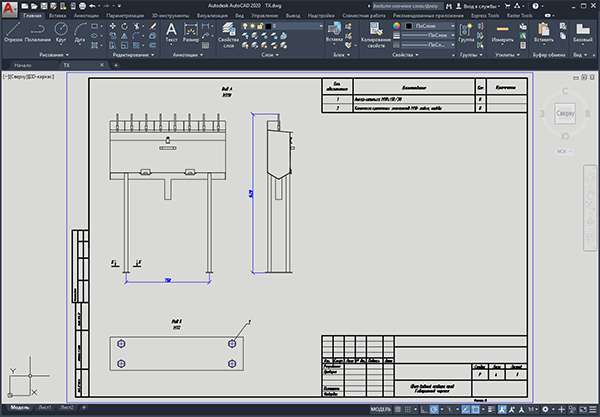Switch to the Параметризация ribbon tab
This screenshot has width=600, height=417.
125,16
